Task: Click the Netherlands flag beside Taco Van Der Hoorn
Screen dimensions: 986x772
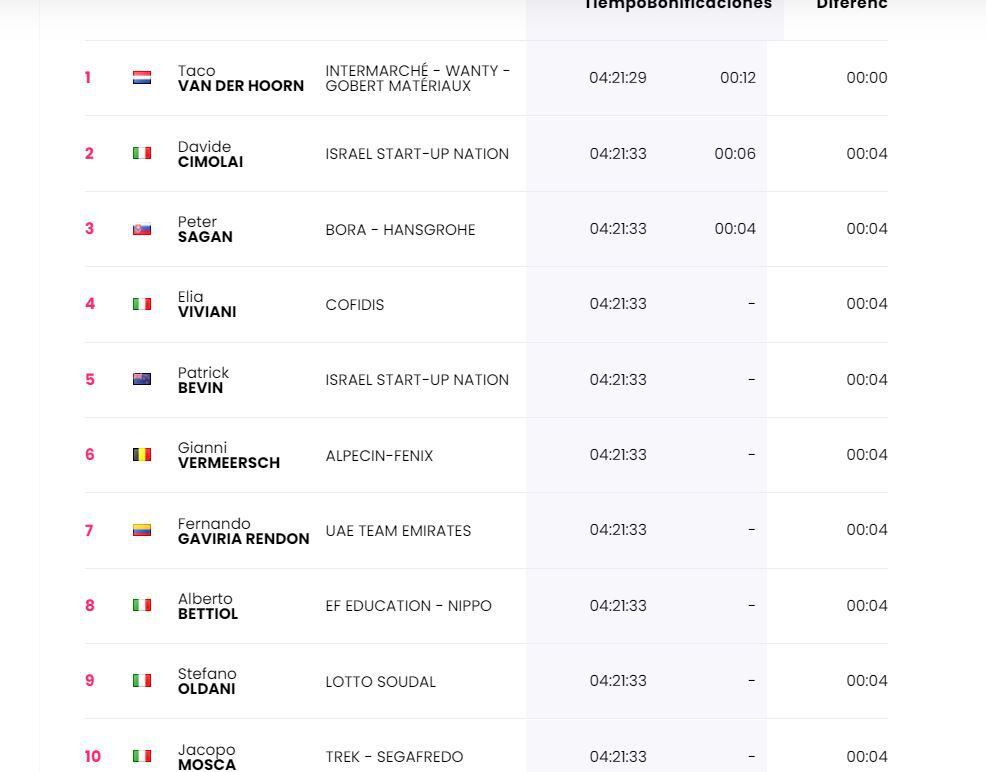Action: click(142, 78)
